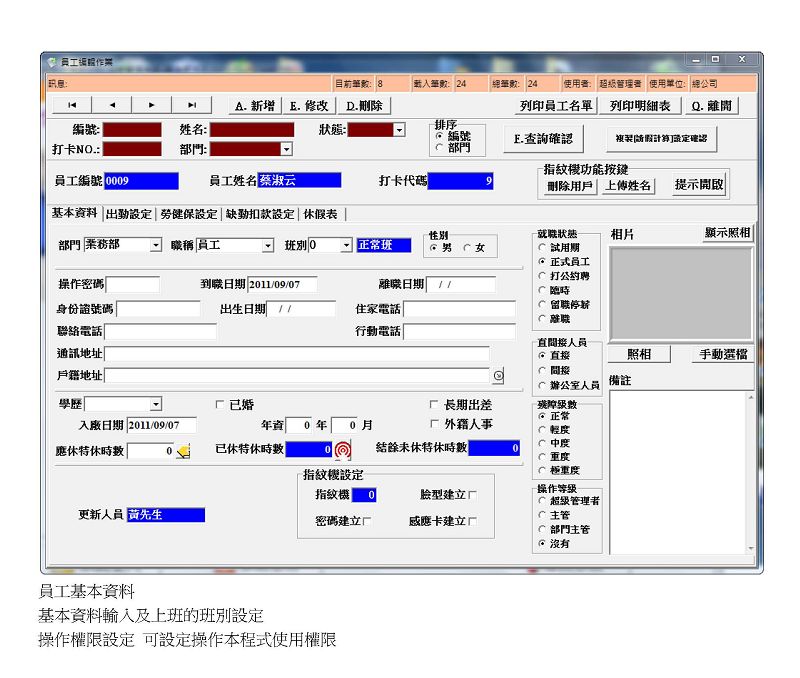Click yellow hand icon beside 應休特休時數
Screen dimensions: 800x678
tap(183, 451)
